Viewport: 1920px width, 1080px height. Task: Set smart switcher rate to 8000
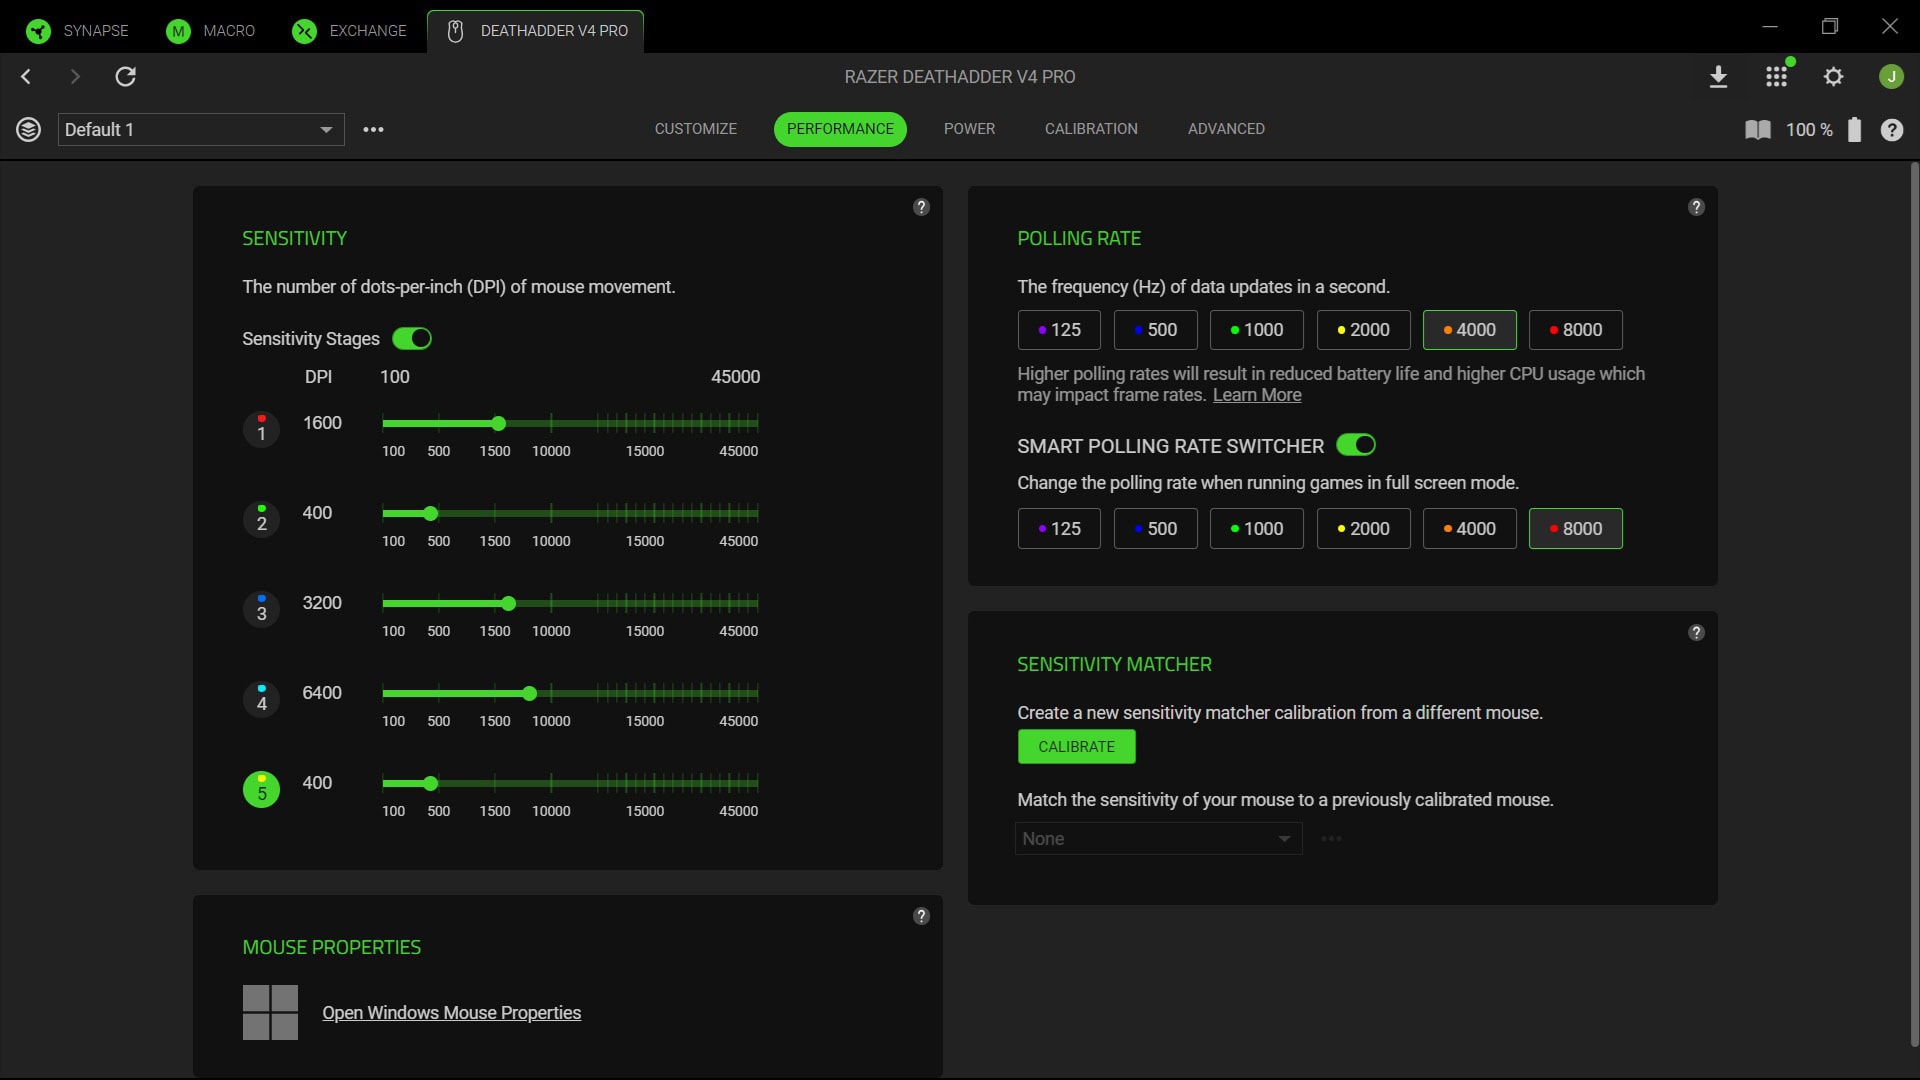point(1575,529)
